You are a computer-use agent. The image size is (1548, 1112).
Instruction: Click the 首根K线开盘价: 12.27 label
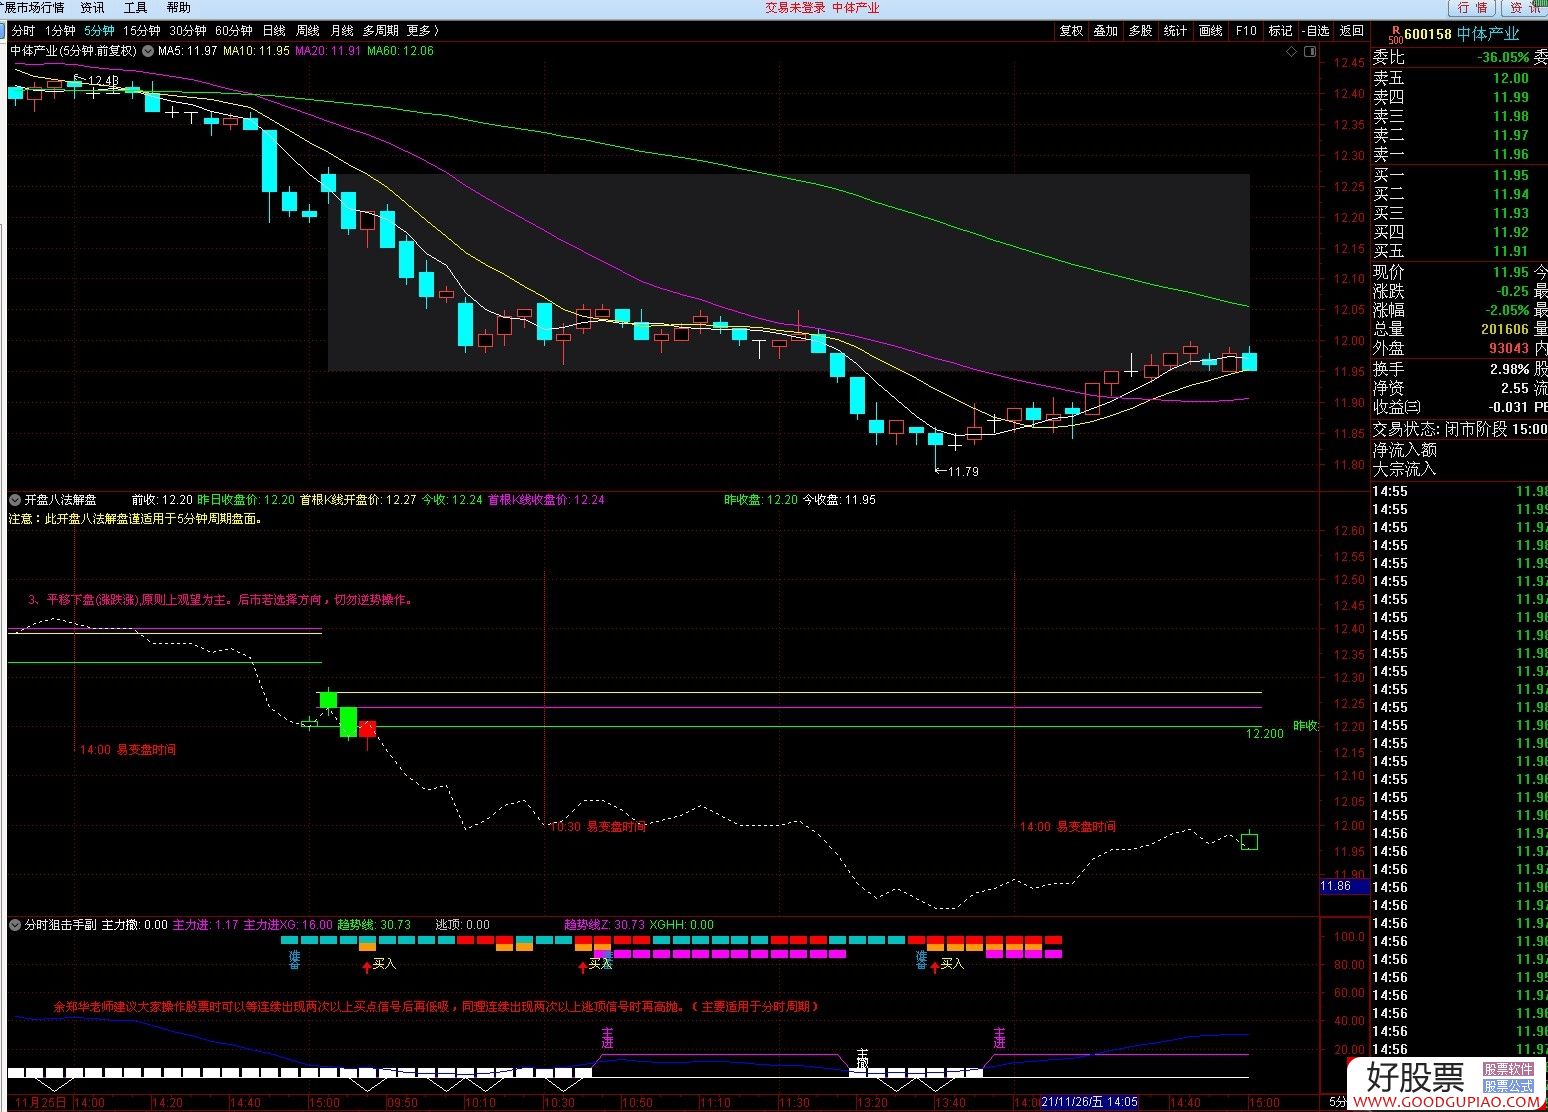click(358, 499)
